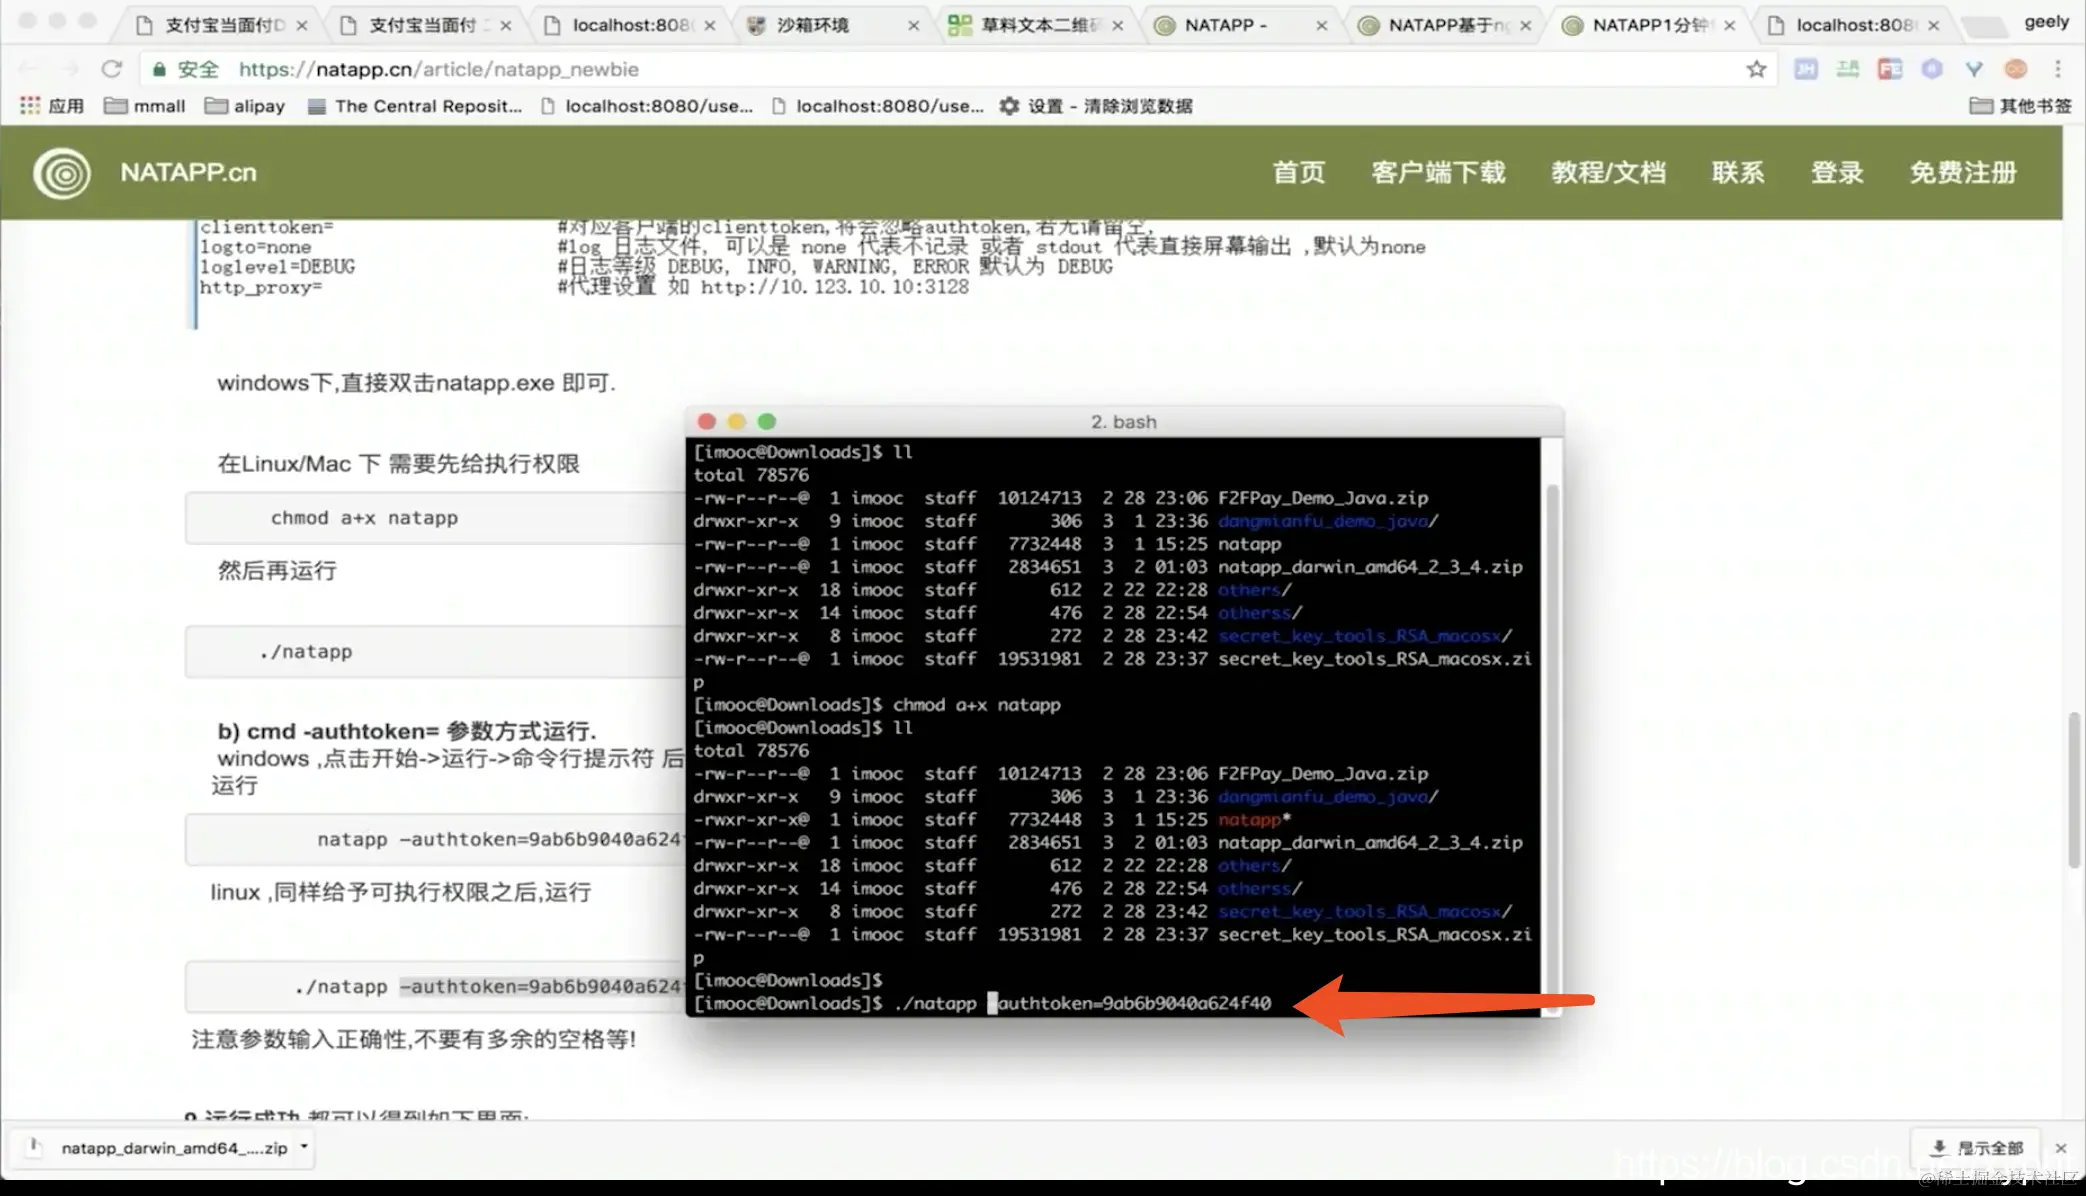Bookmark page with the star icon

tap(1756, 69)
